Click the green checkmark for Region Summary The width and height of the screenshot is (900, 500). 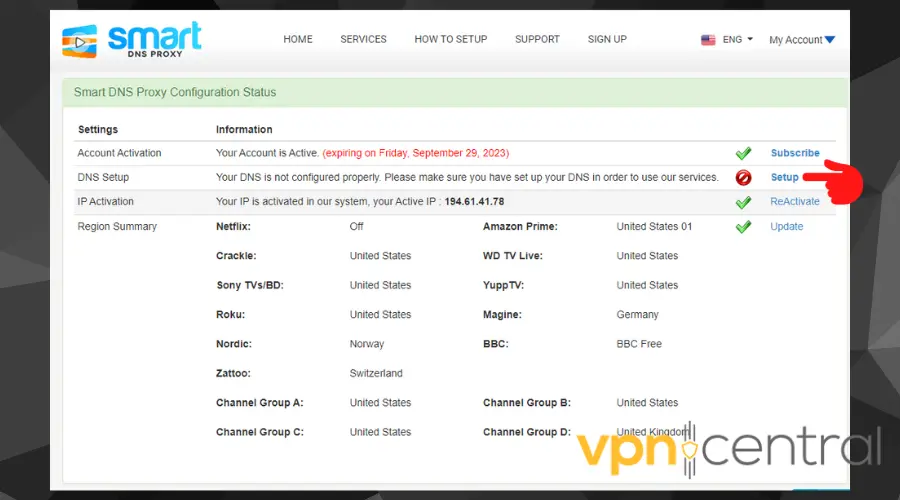point(743,227)
